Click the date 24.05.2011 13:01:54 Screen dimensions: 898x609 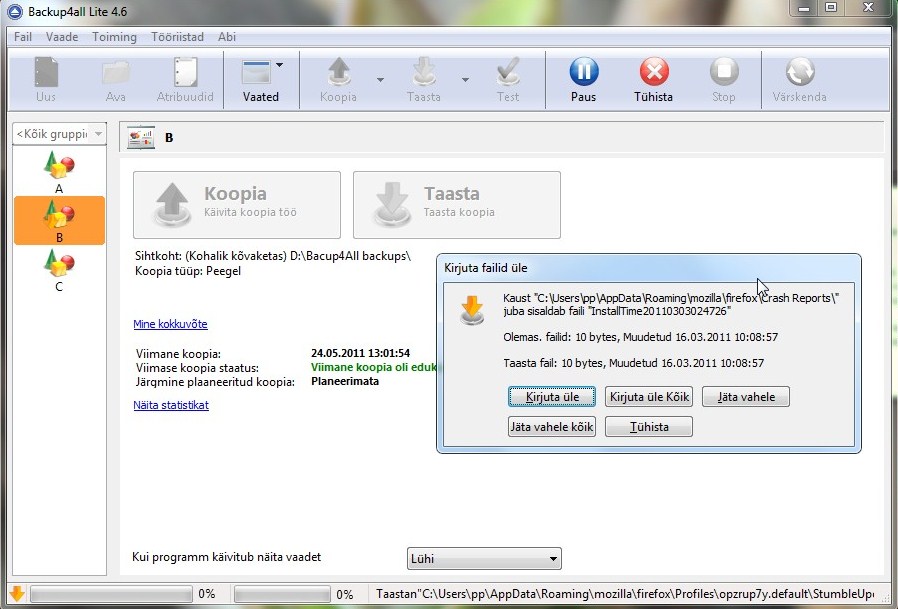[x=360, y=353]
